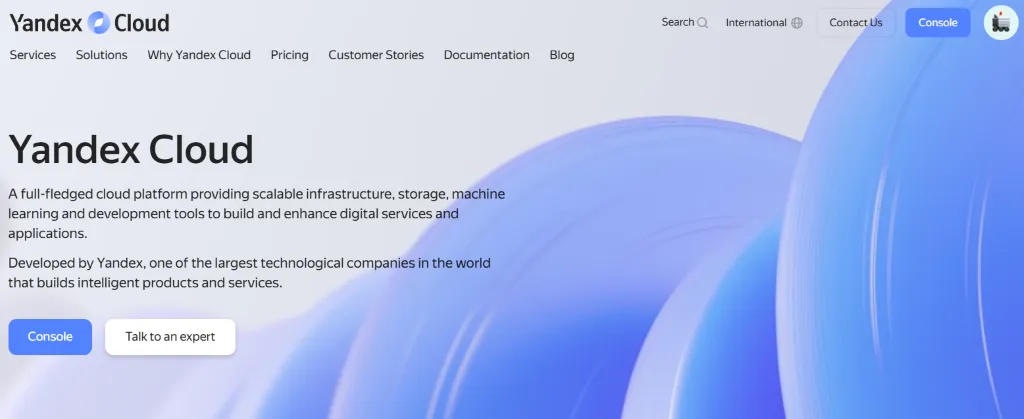This screenshot has height=419, width=1024.
Task: Click the paragraph starting "A full-fledged cloud platform"
Action: (257, 213)
